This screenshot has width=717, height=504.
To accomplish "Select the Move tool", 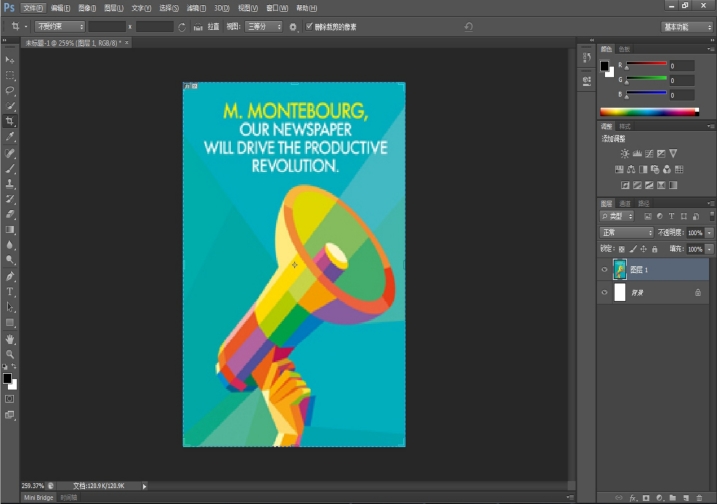I will 10,60.
